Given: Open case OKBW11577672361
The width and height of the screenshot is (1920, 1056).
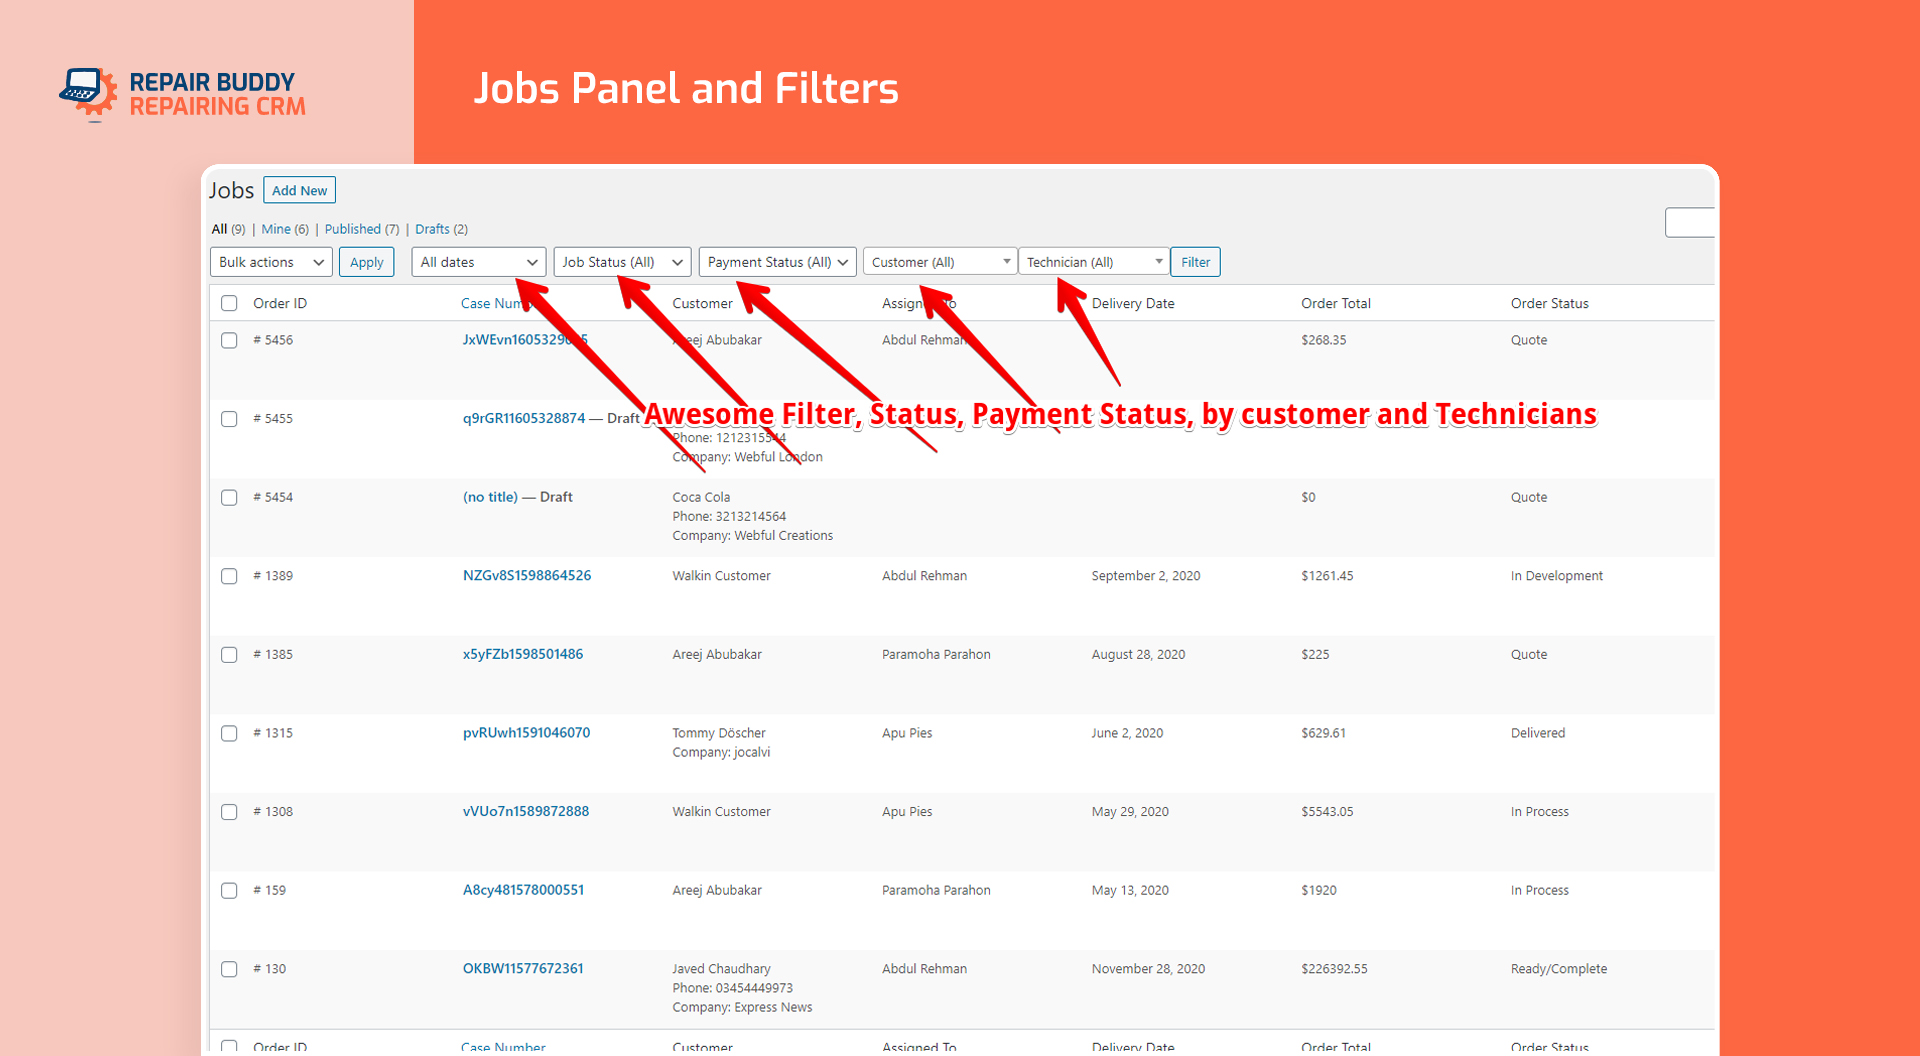Looking at the screenshot, I should [523, 968].
